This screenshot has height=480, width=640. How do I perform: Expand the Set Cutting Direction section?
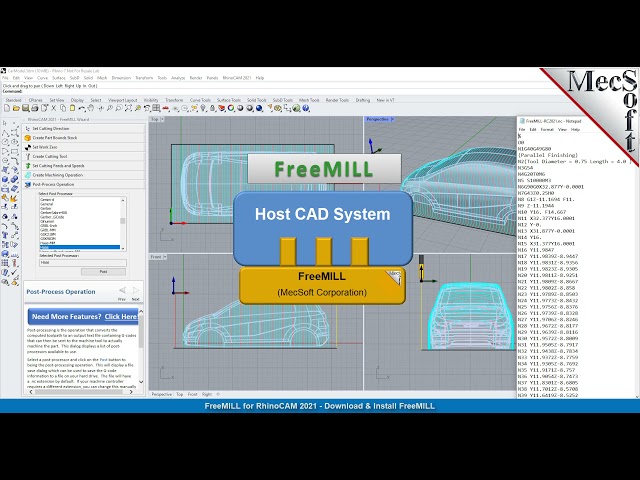84,128
